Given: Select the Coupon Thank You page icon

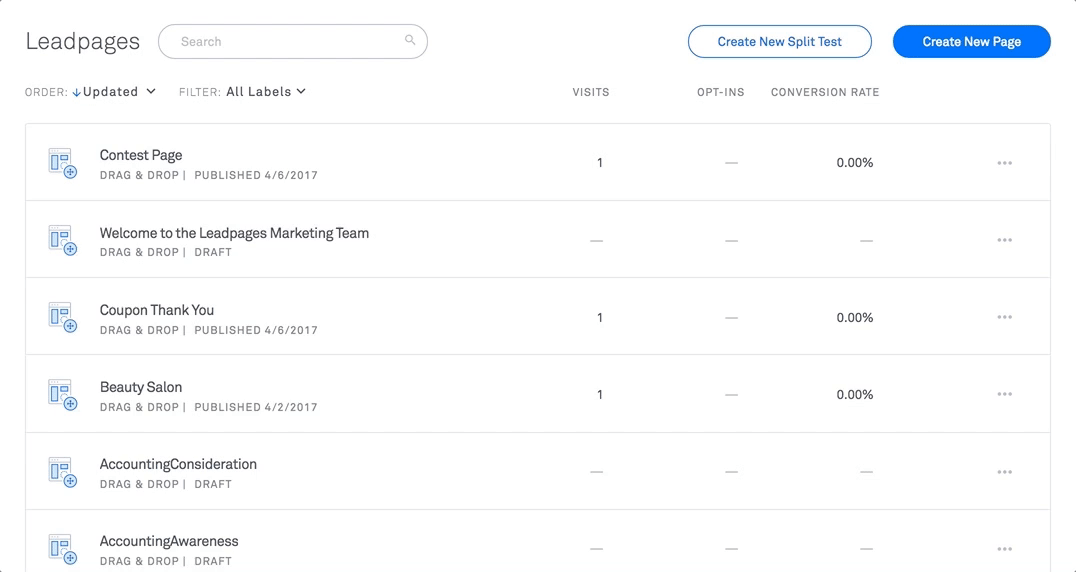Looking at the screenshot, I should [62, 318].
